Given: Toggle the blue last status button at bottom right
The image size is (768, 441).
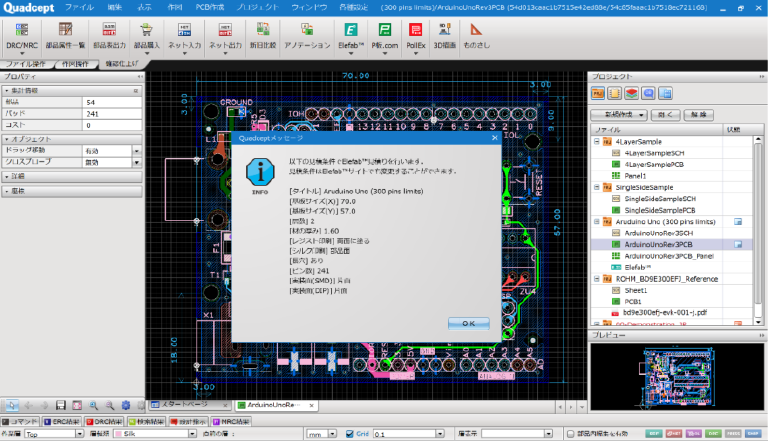Looking at the screenshot, I should coord(753,434).
